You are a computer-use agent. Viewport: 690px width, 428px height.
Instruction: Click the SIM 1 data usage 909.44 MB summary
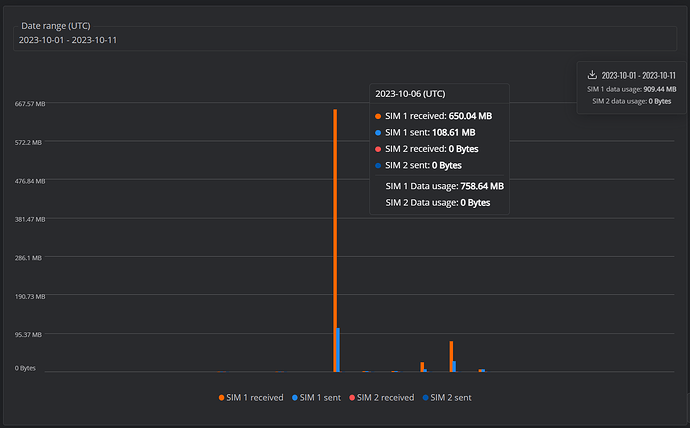click(x=631, y=89)
